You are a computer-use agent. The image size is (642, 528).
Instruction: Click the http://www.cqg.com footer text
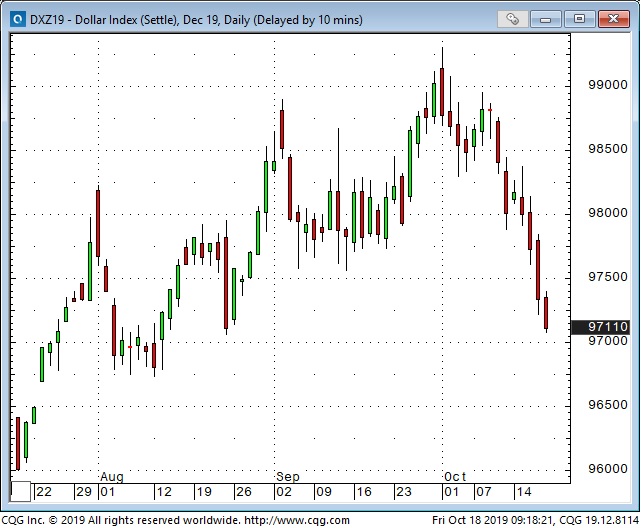[x=297, y=520]
